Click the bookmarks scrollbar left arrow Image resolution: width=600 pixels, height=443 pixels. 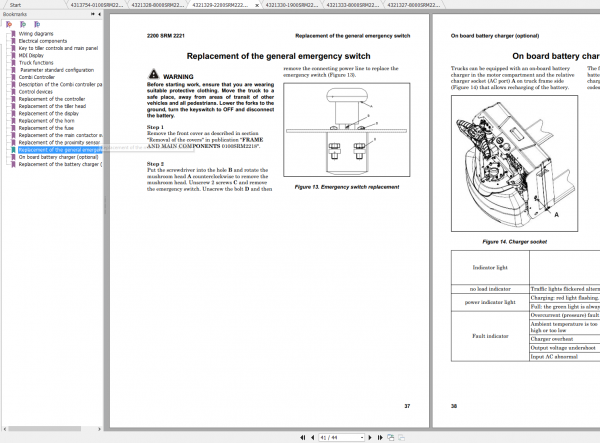click(x=5, y=429)
